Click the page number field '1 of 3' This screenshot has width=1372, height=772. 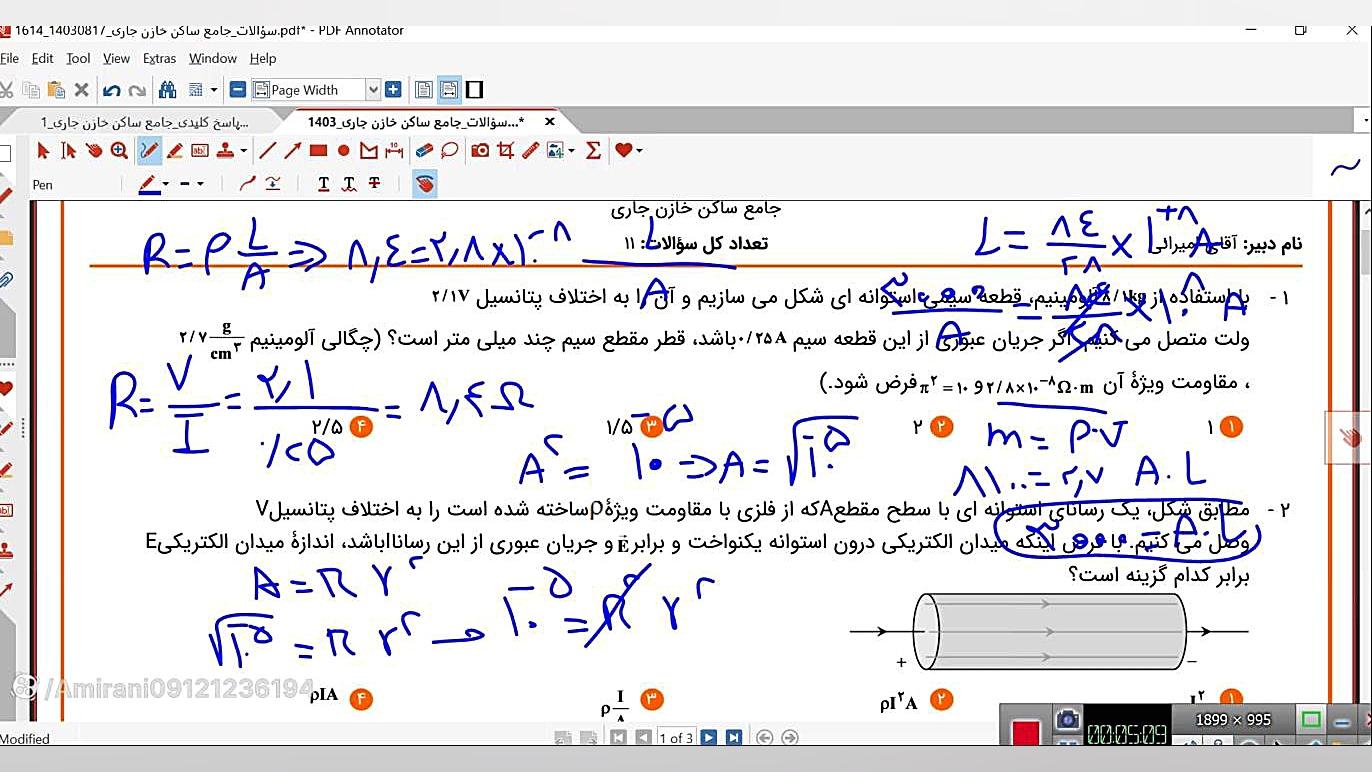676,738
